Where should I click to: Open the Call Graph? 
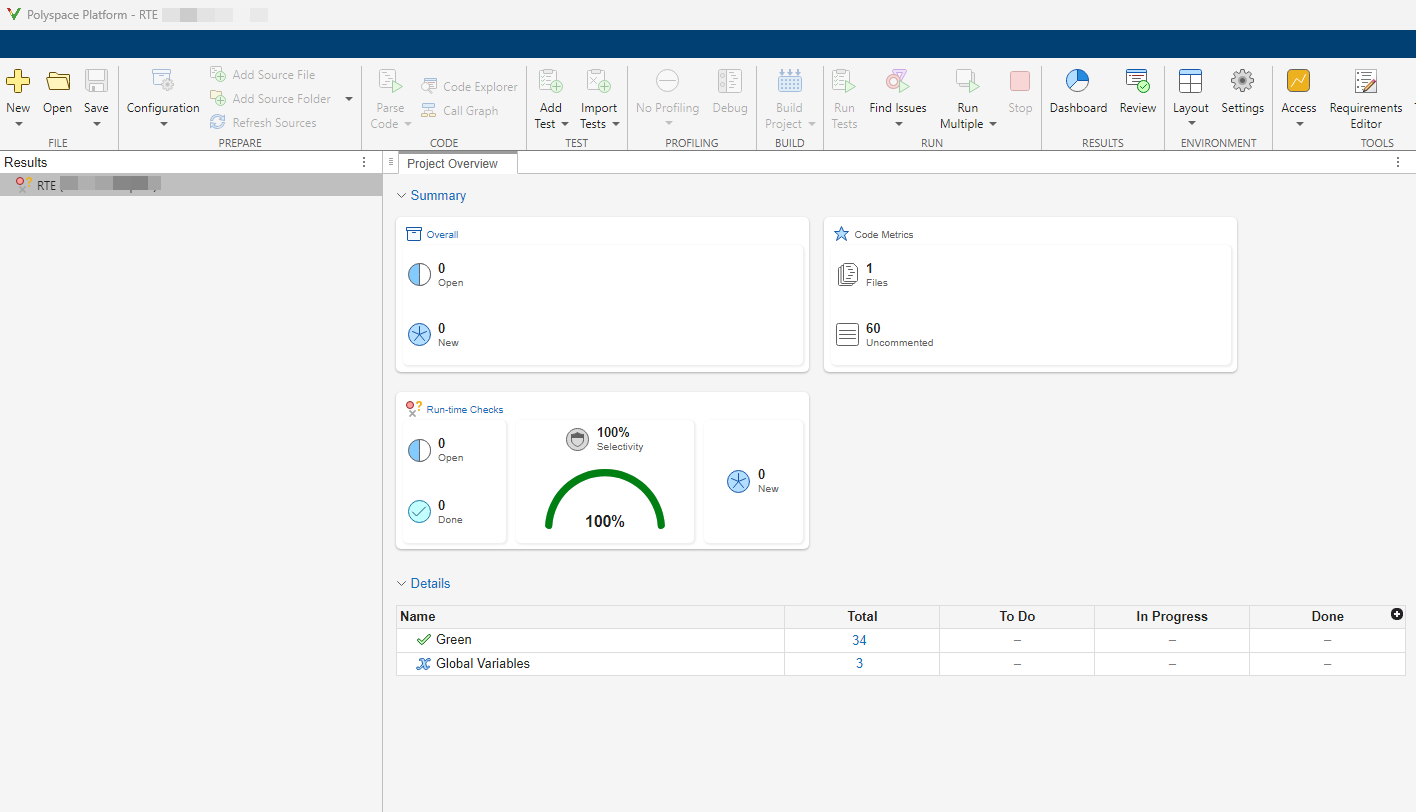point(459,110)
